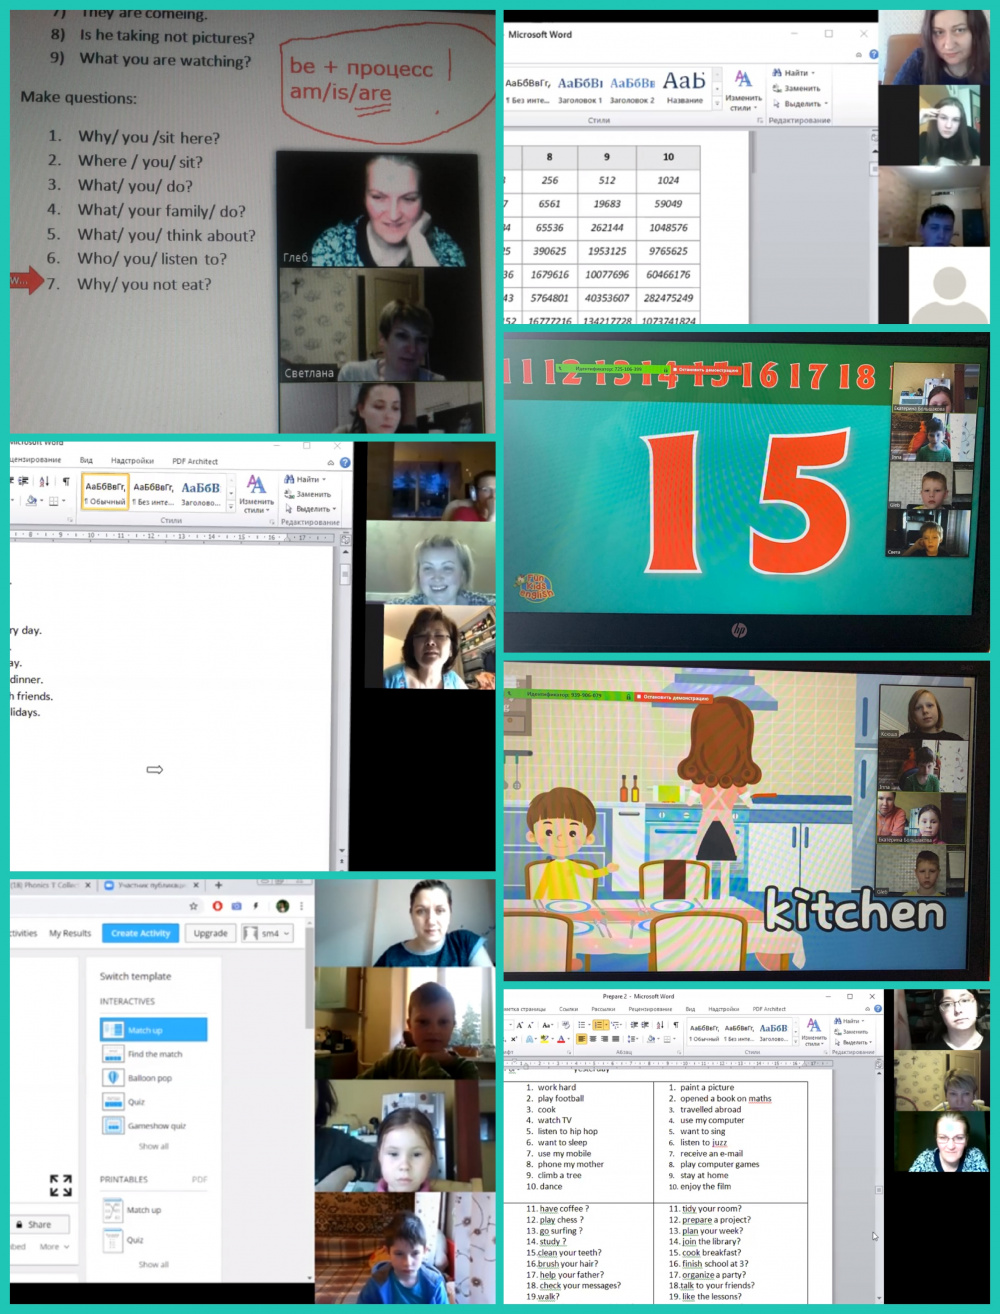The height and width of the screenshot is (1314, 1000).
Task: Close the Phonics browser tab
Action: [88, 885]
